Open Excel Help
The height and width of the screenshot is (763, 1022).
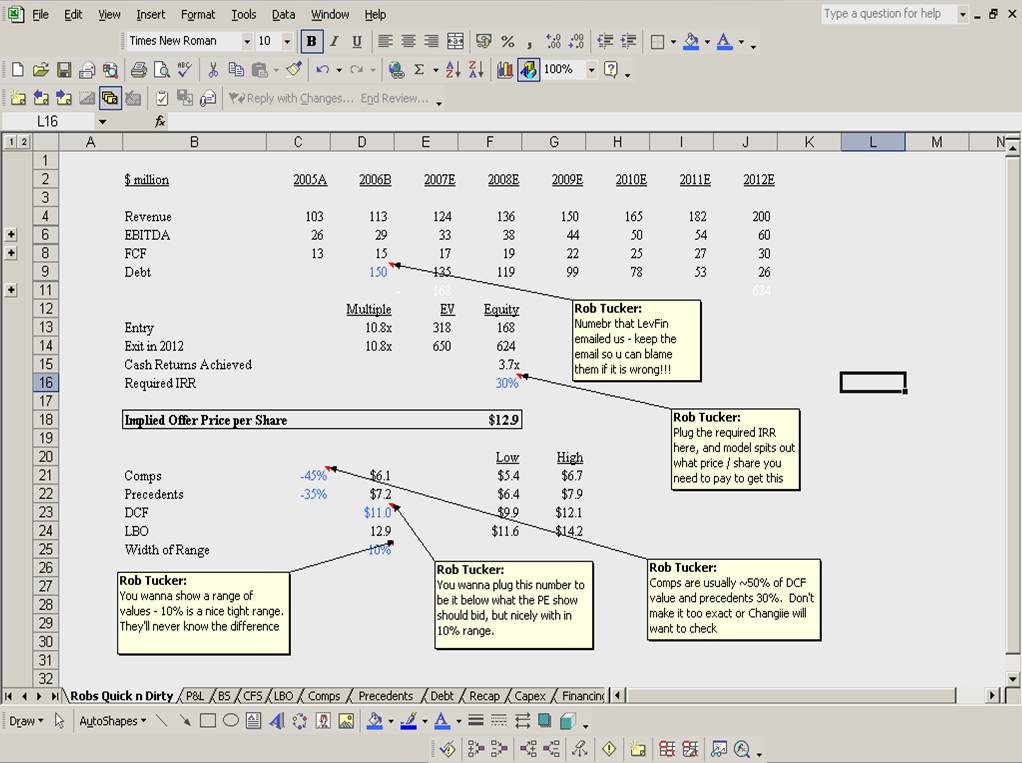click(x=611, y=70)
